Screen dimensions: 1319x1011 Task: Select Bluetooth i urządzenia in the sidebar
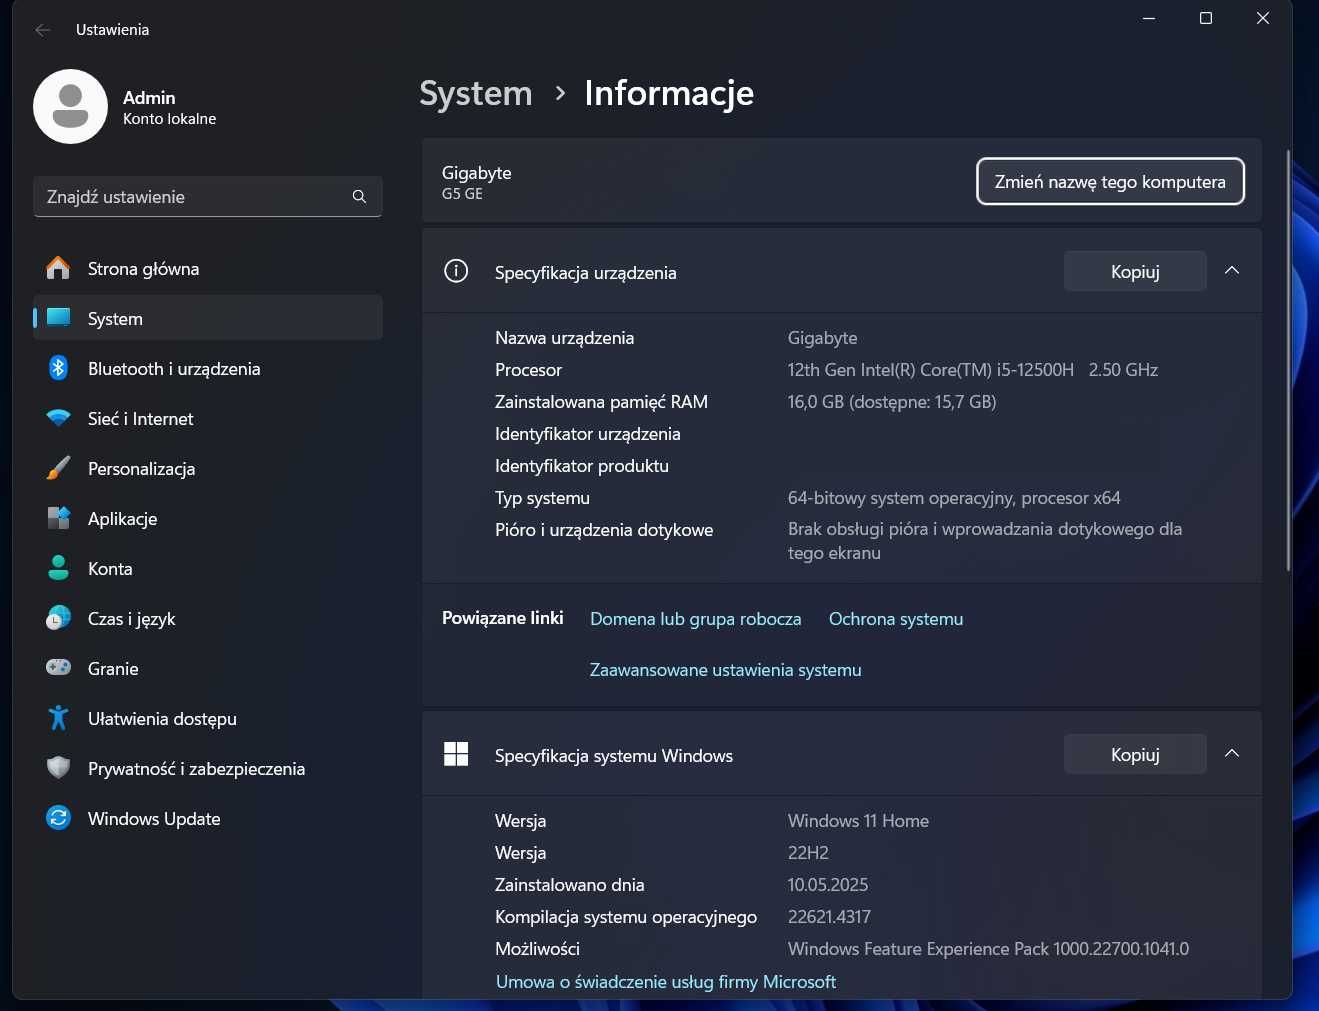coord(208,369)
